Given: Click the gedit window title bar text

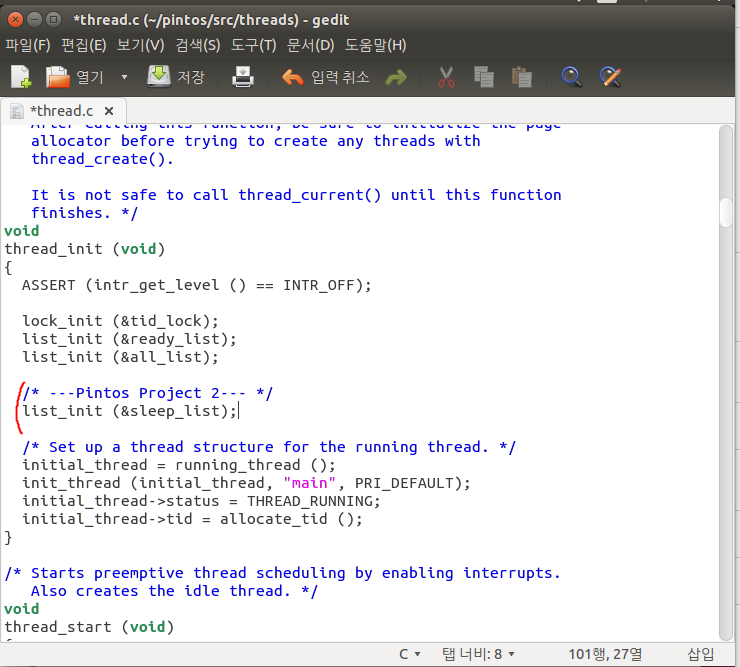Looking at the screenshot, I should tap(211, 20).
